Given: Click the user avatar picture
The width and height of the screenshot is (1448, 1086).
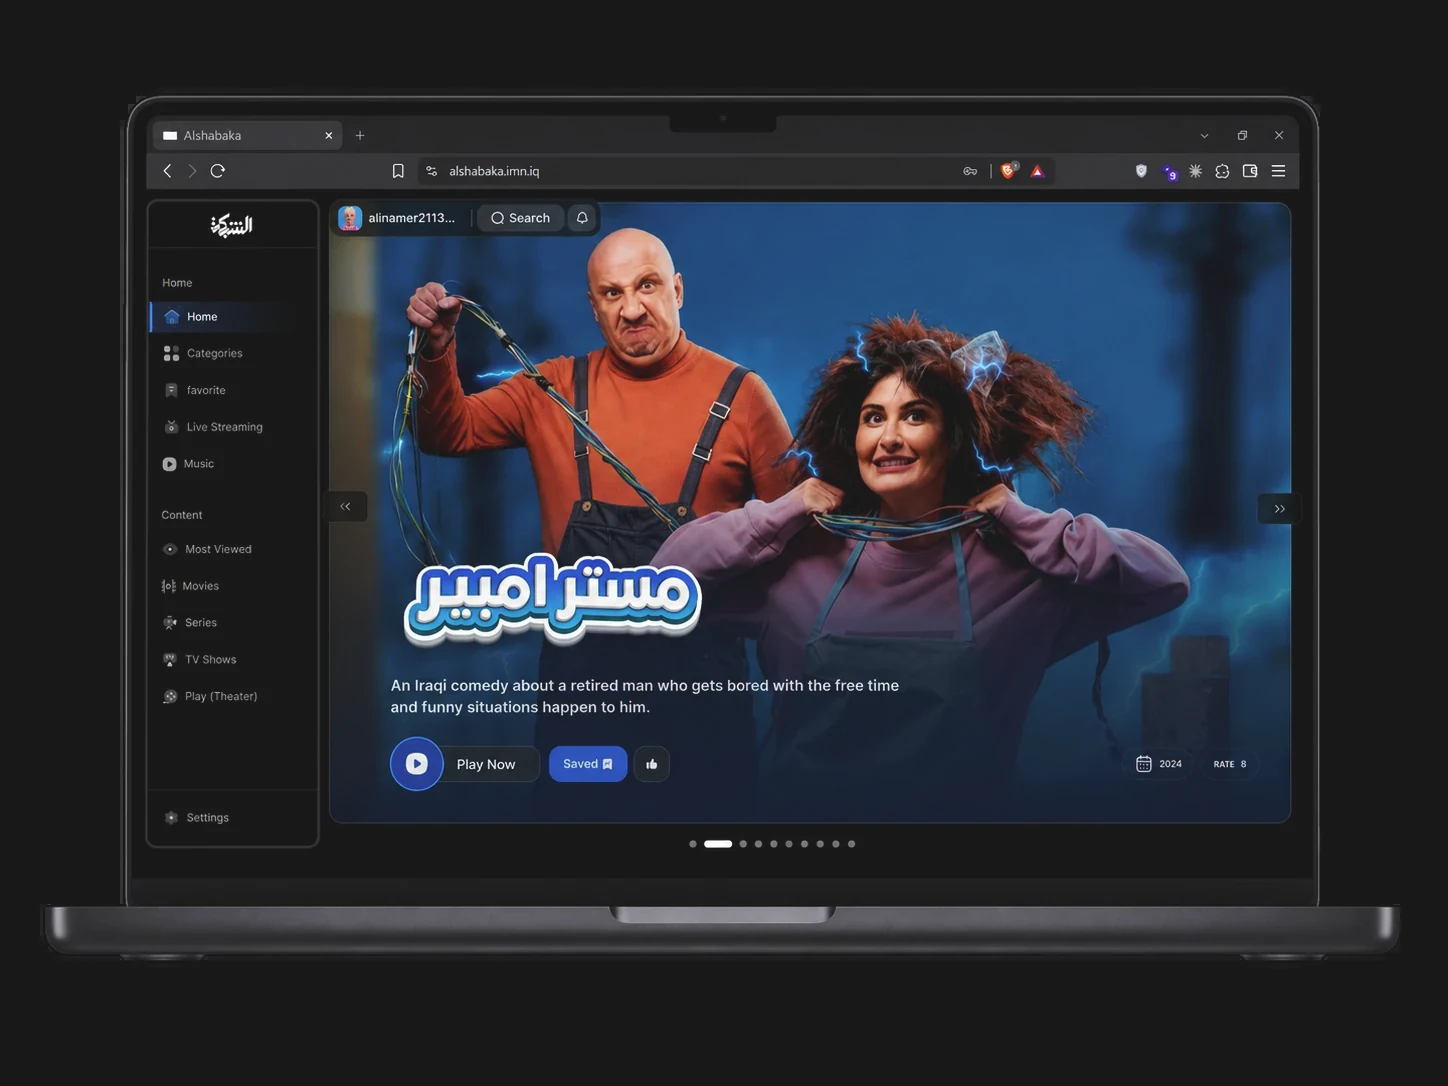Looking at the screenshot, I should coord(350,218).
